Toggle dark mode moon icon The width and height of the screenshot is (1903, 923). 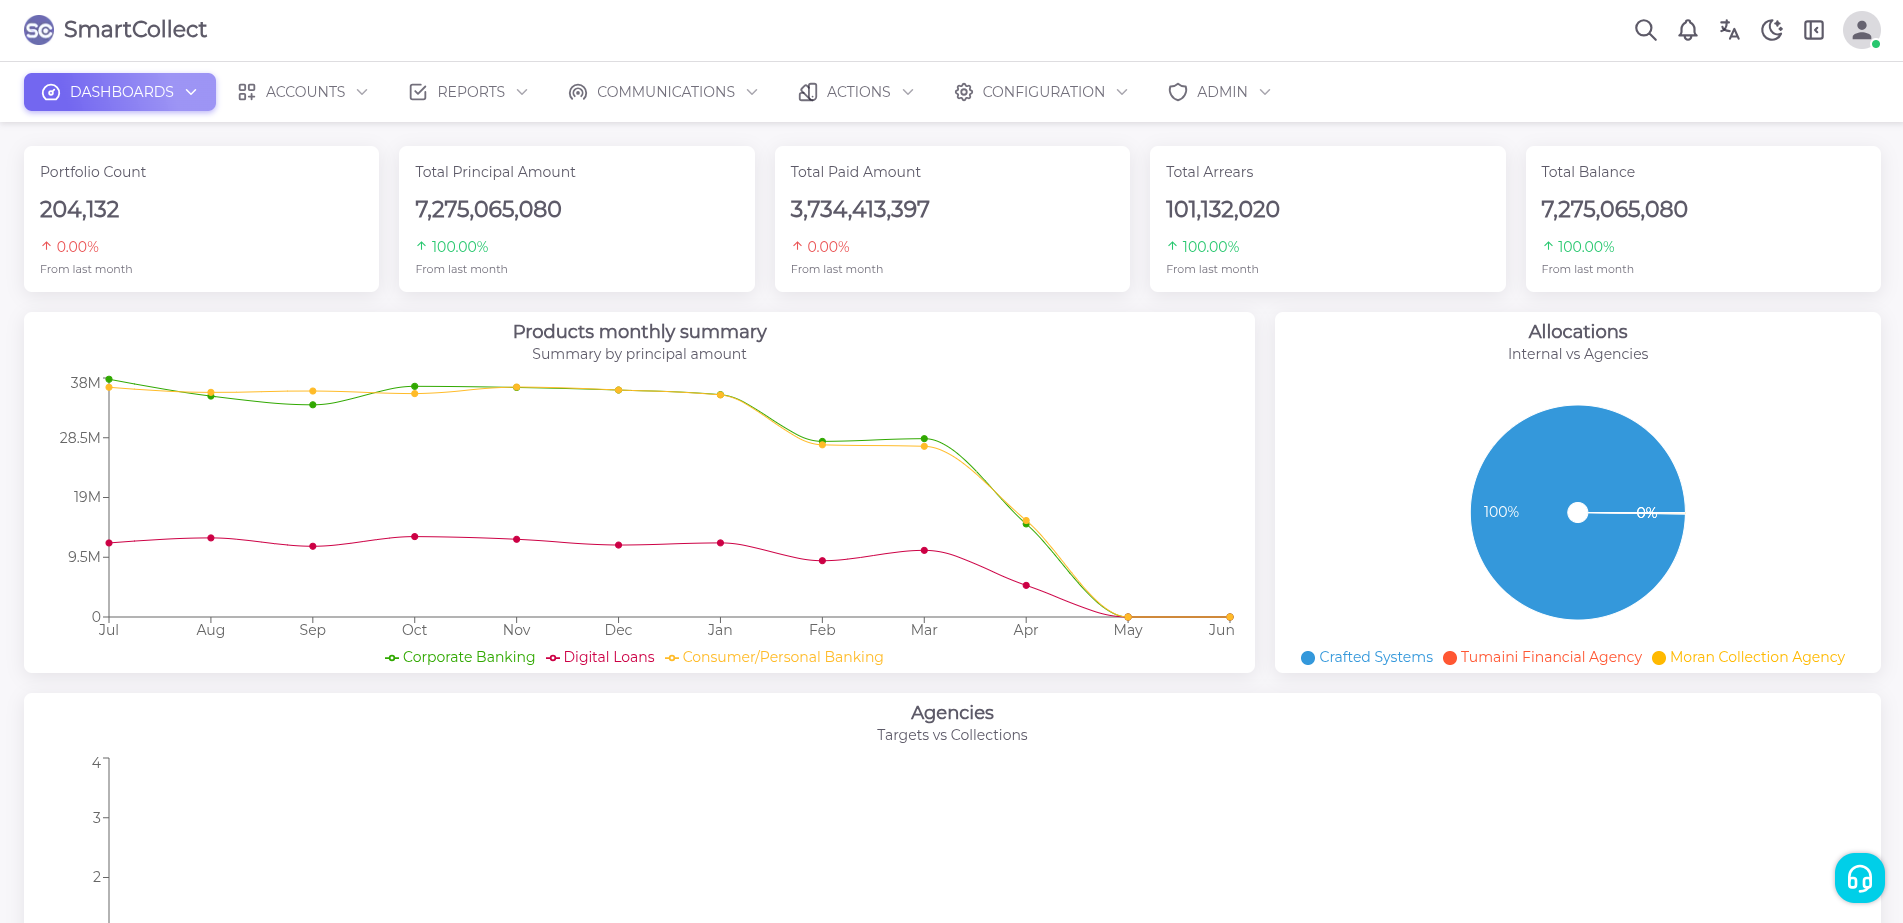point(1771,30)
